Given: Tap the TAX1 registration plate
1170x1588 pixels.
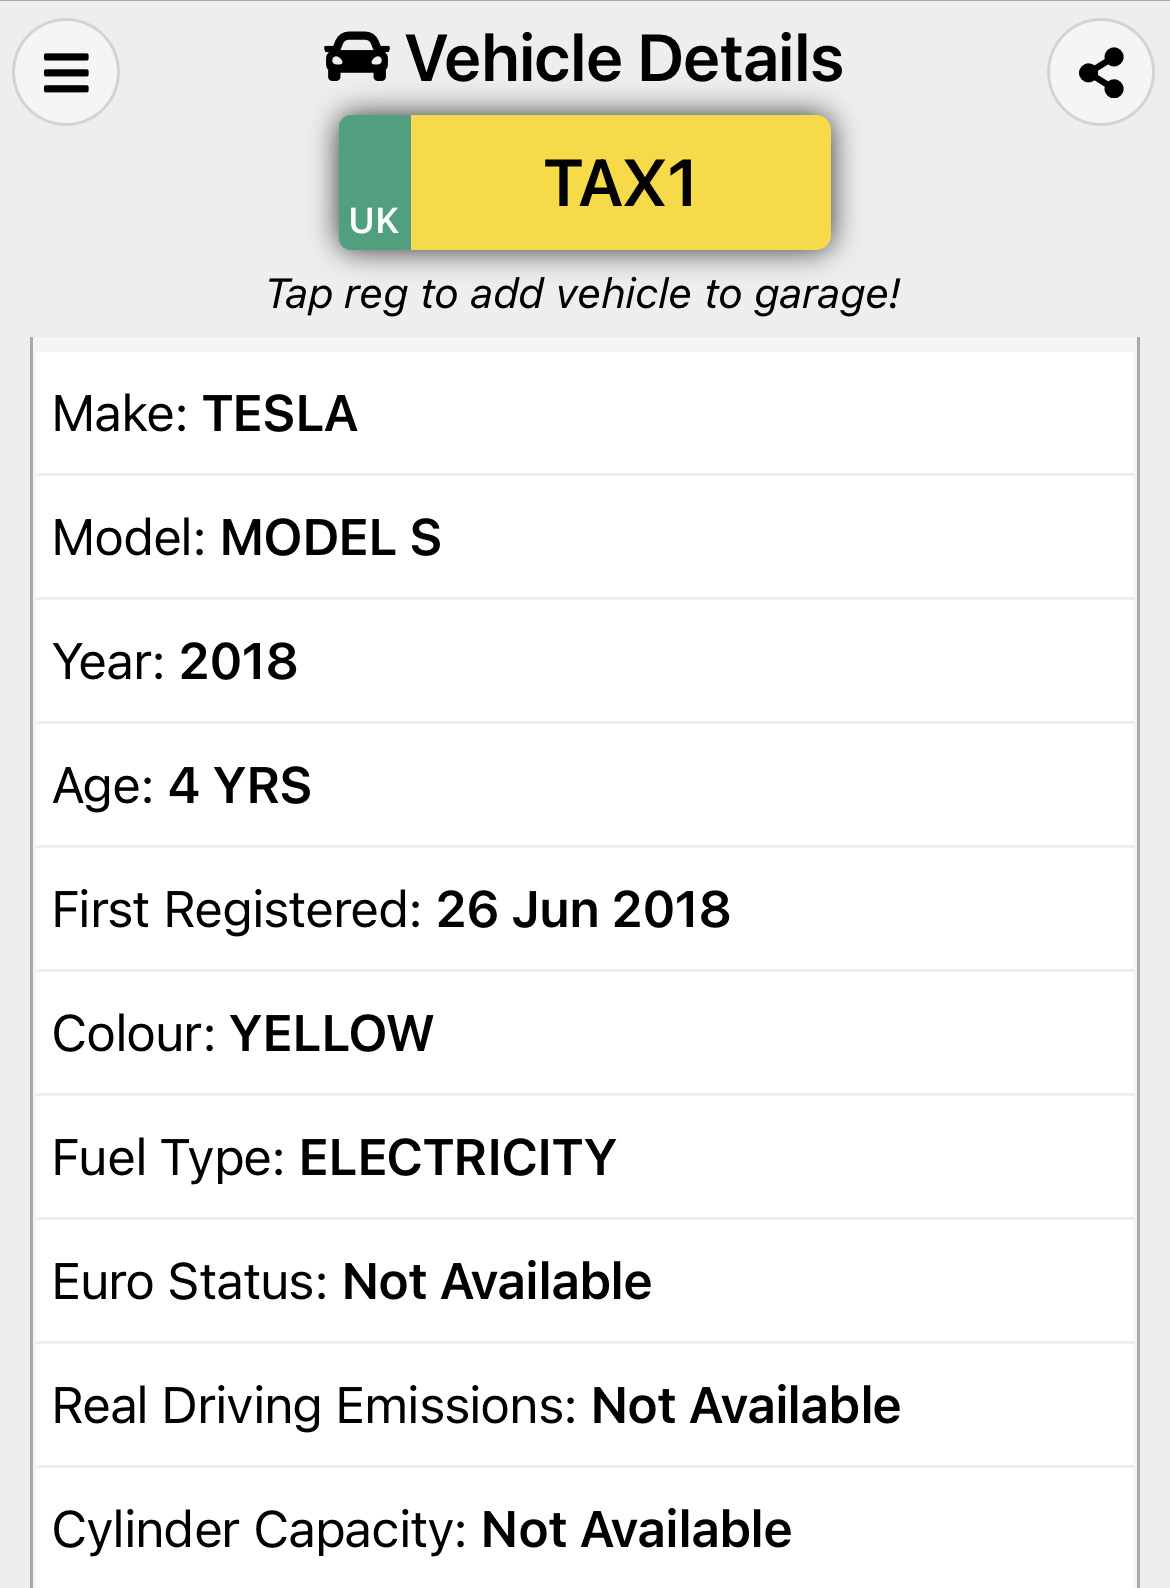Looking at the screenshot, I should coord(620,183).
